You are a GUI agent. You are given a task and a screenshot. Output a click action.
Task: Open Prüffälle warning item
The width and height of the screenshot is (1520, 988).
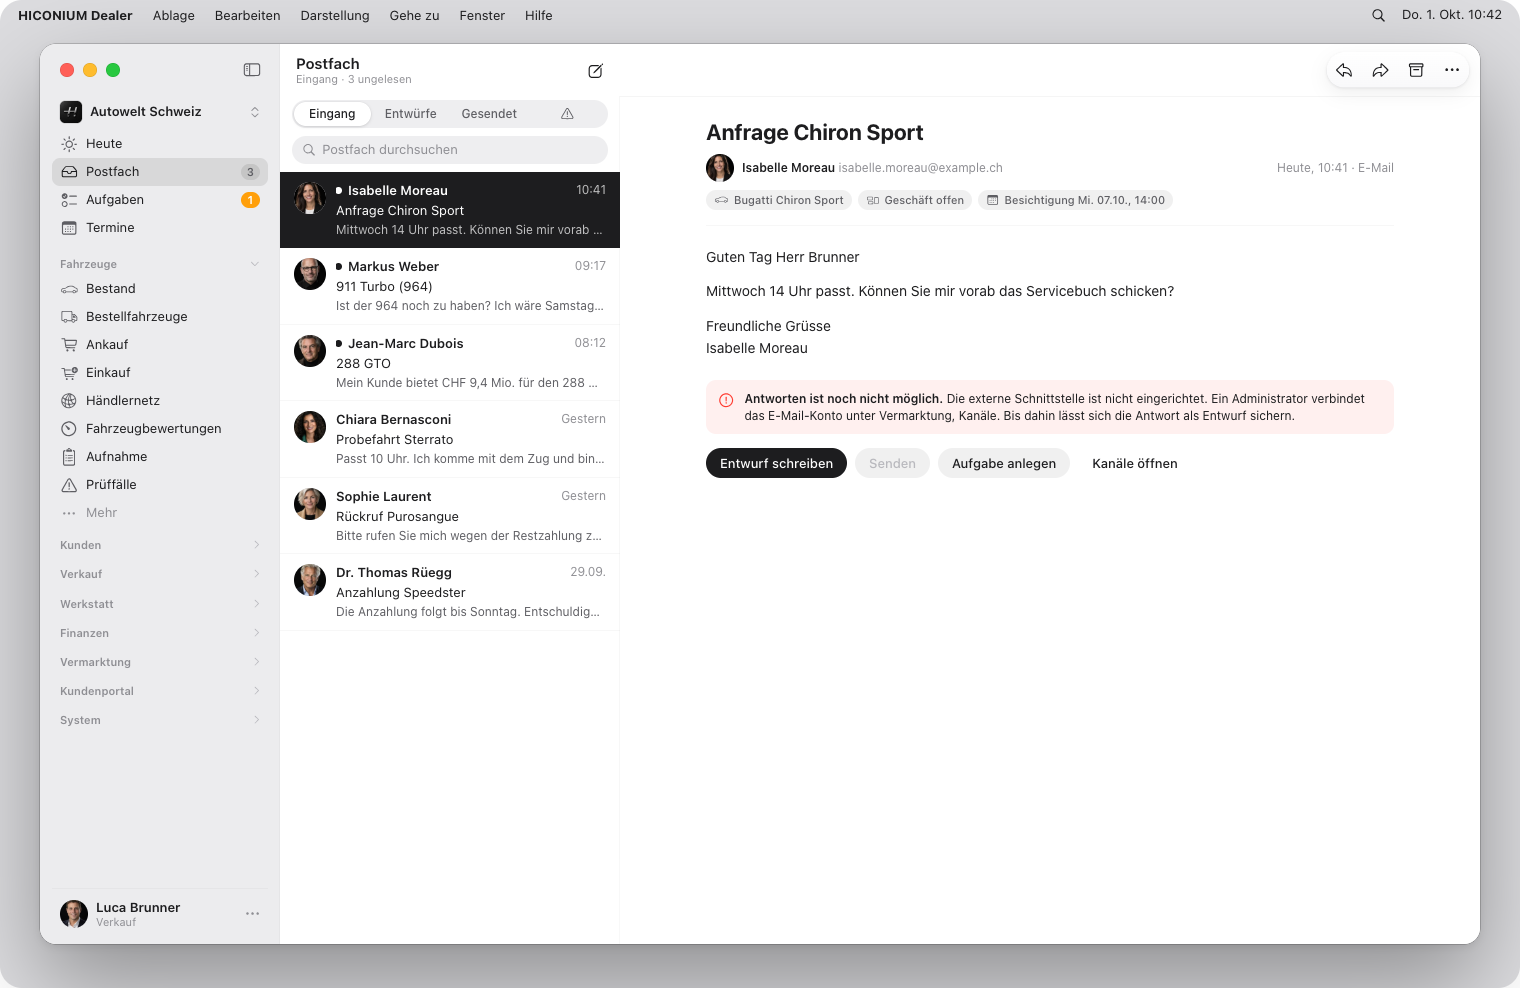point(160,485)
